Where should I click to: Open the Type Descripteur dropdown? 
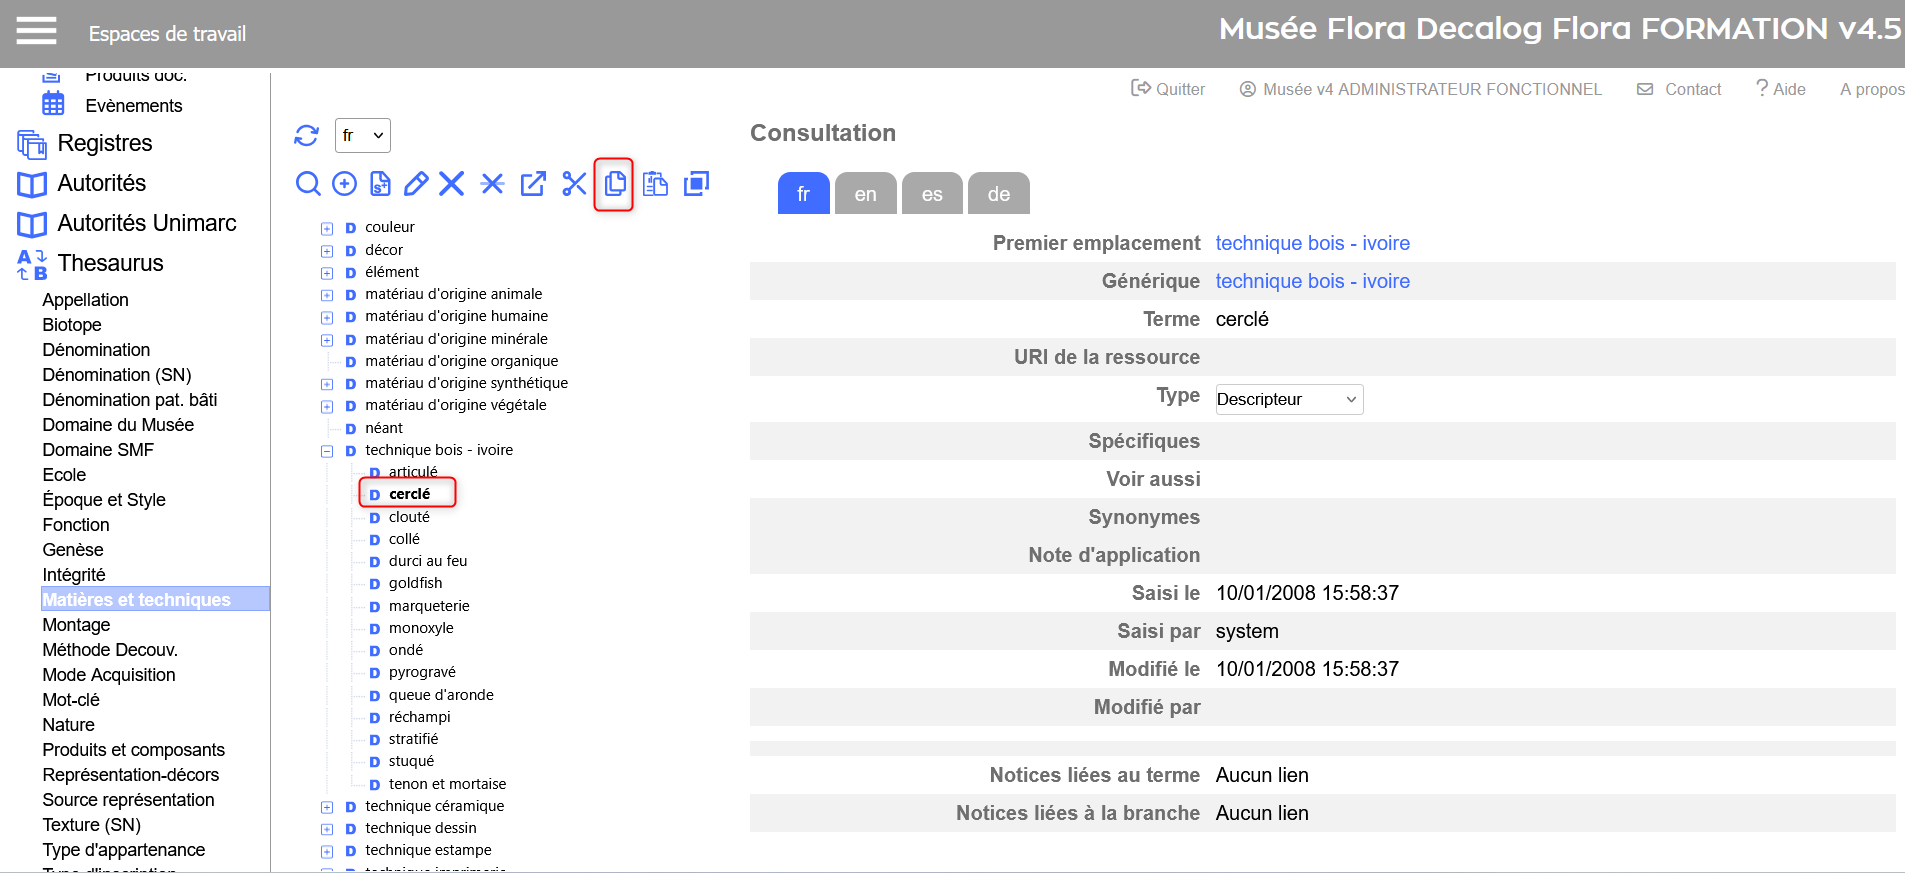pos(1288,399)
